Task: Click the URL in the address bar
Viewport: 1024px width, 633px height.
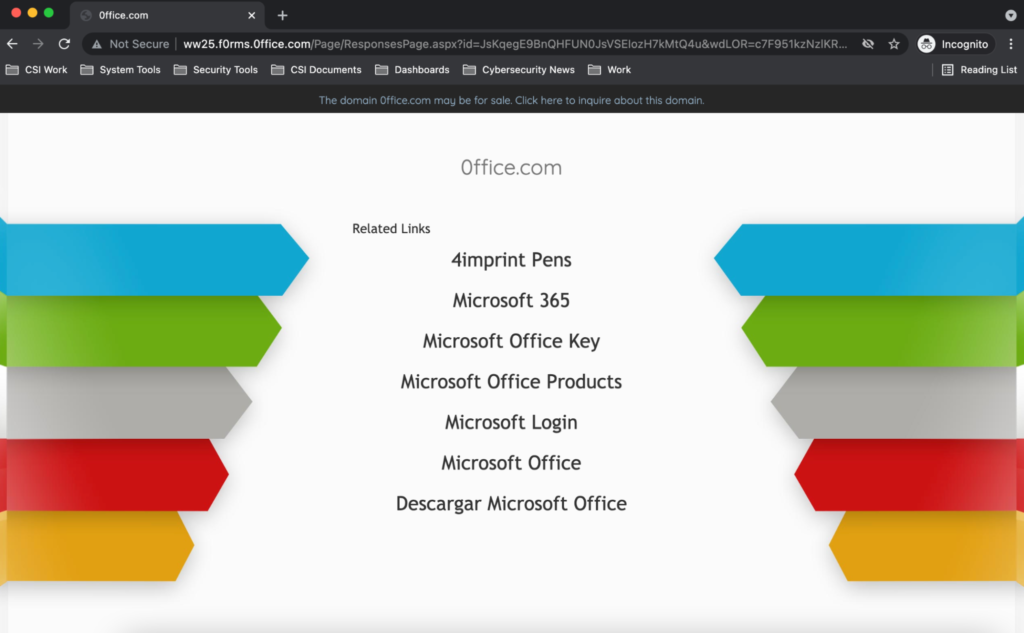Action: click(x=515, y=44)
